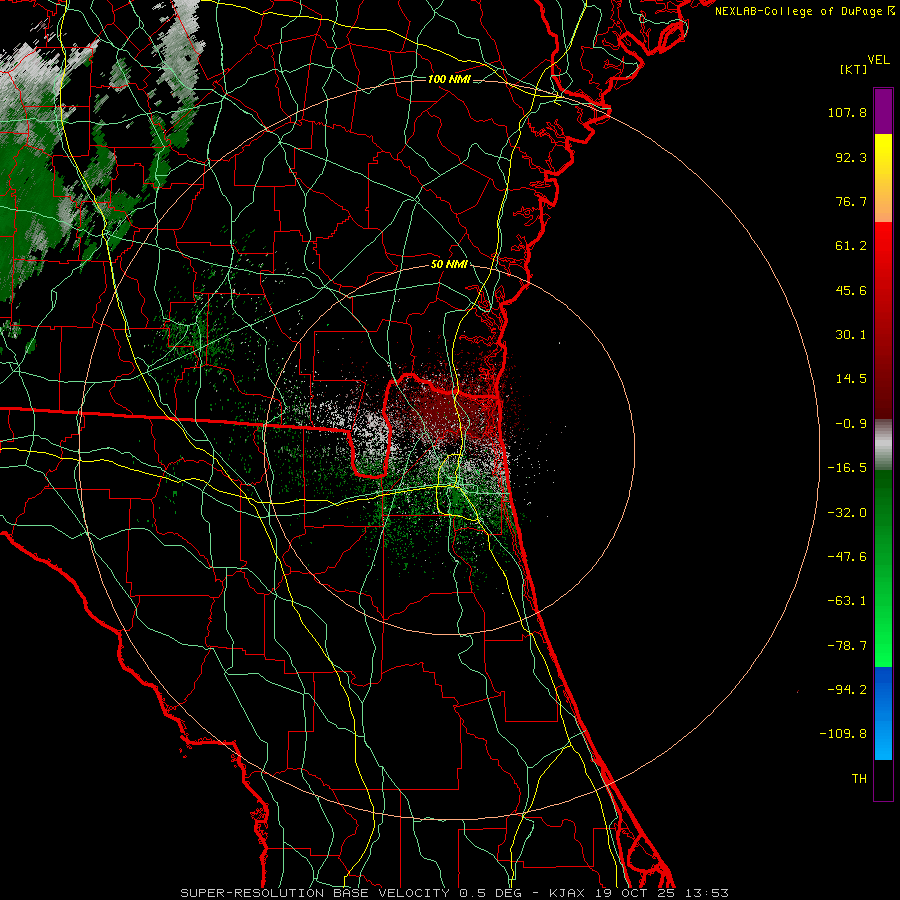Select the 76.7 velocity scale value

(x=851, y=201)
